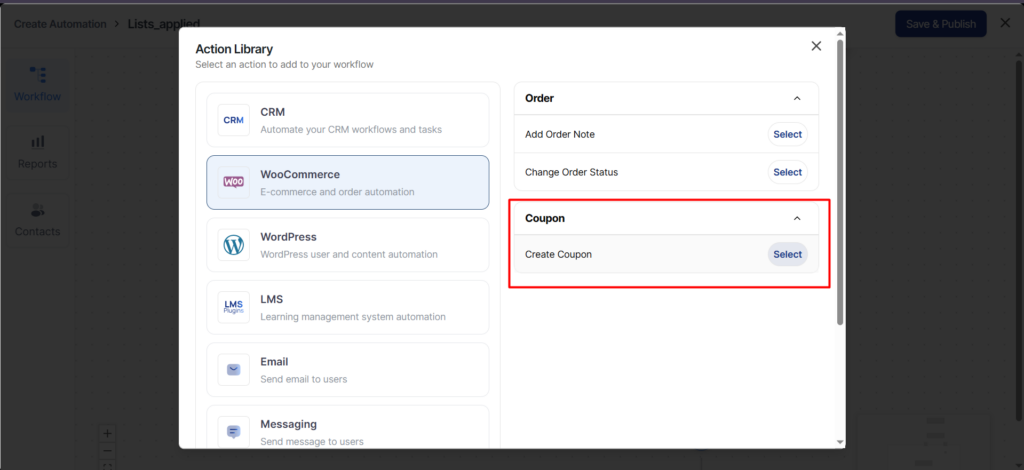Click the WordPress logo icon

click(234, 245)
